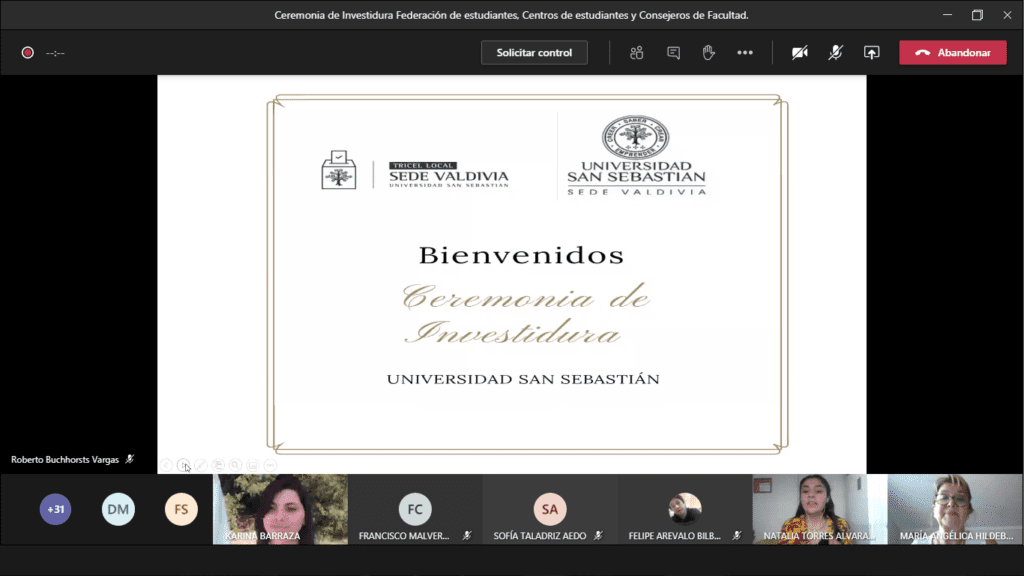Select María Angélica Hildebrandt's video tile
The image size is (1024, 576).
[955, 509]
